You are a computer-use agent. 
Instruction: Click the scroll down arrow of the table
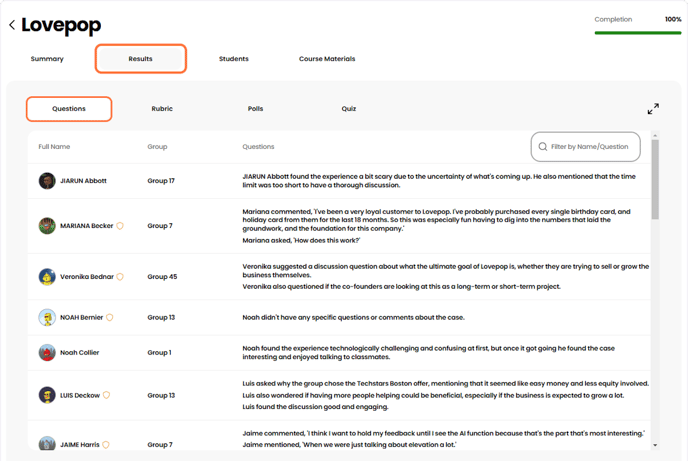[655, 446]
